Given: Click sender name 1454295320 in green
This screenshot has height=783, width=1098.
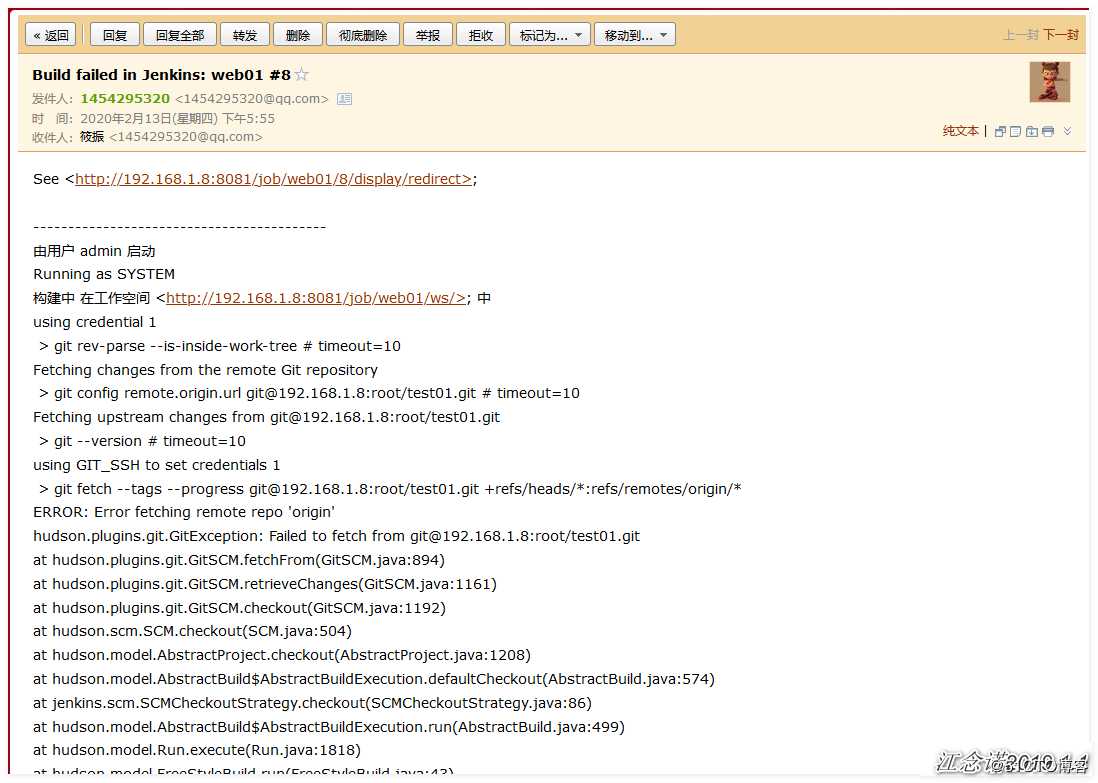Looking at the screenshot, I should coord(125,99).
